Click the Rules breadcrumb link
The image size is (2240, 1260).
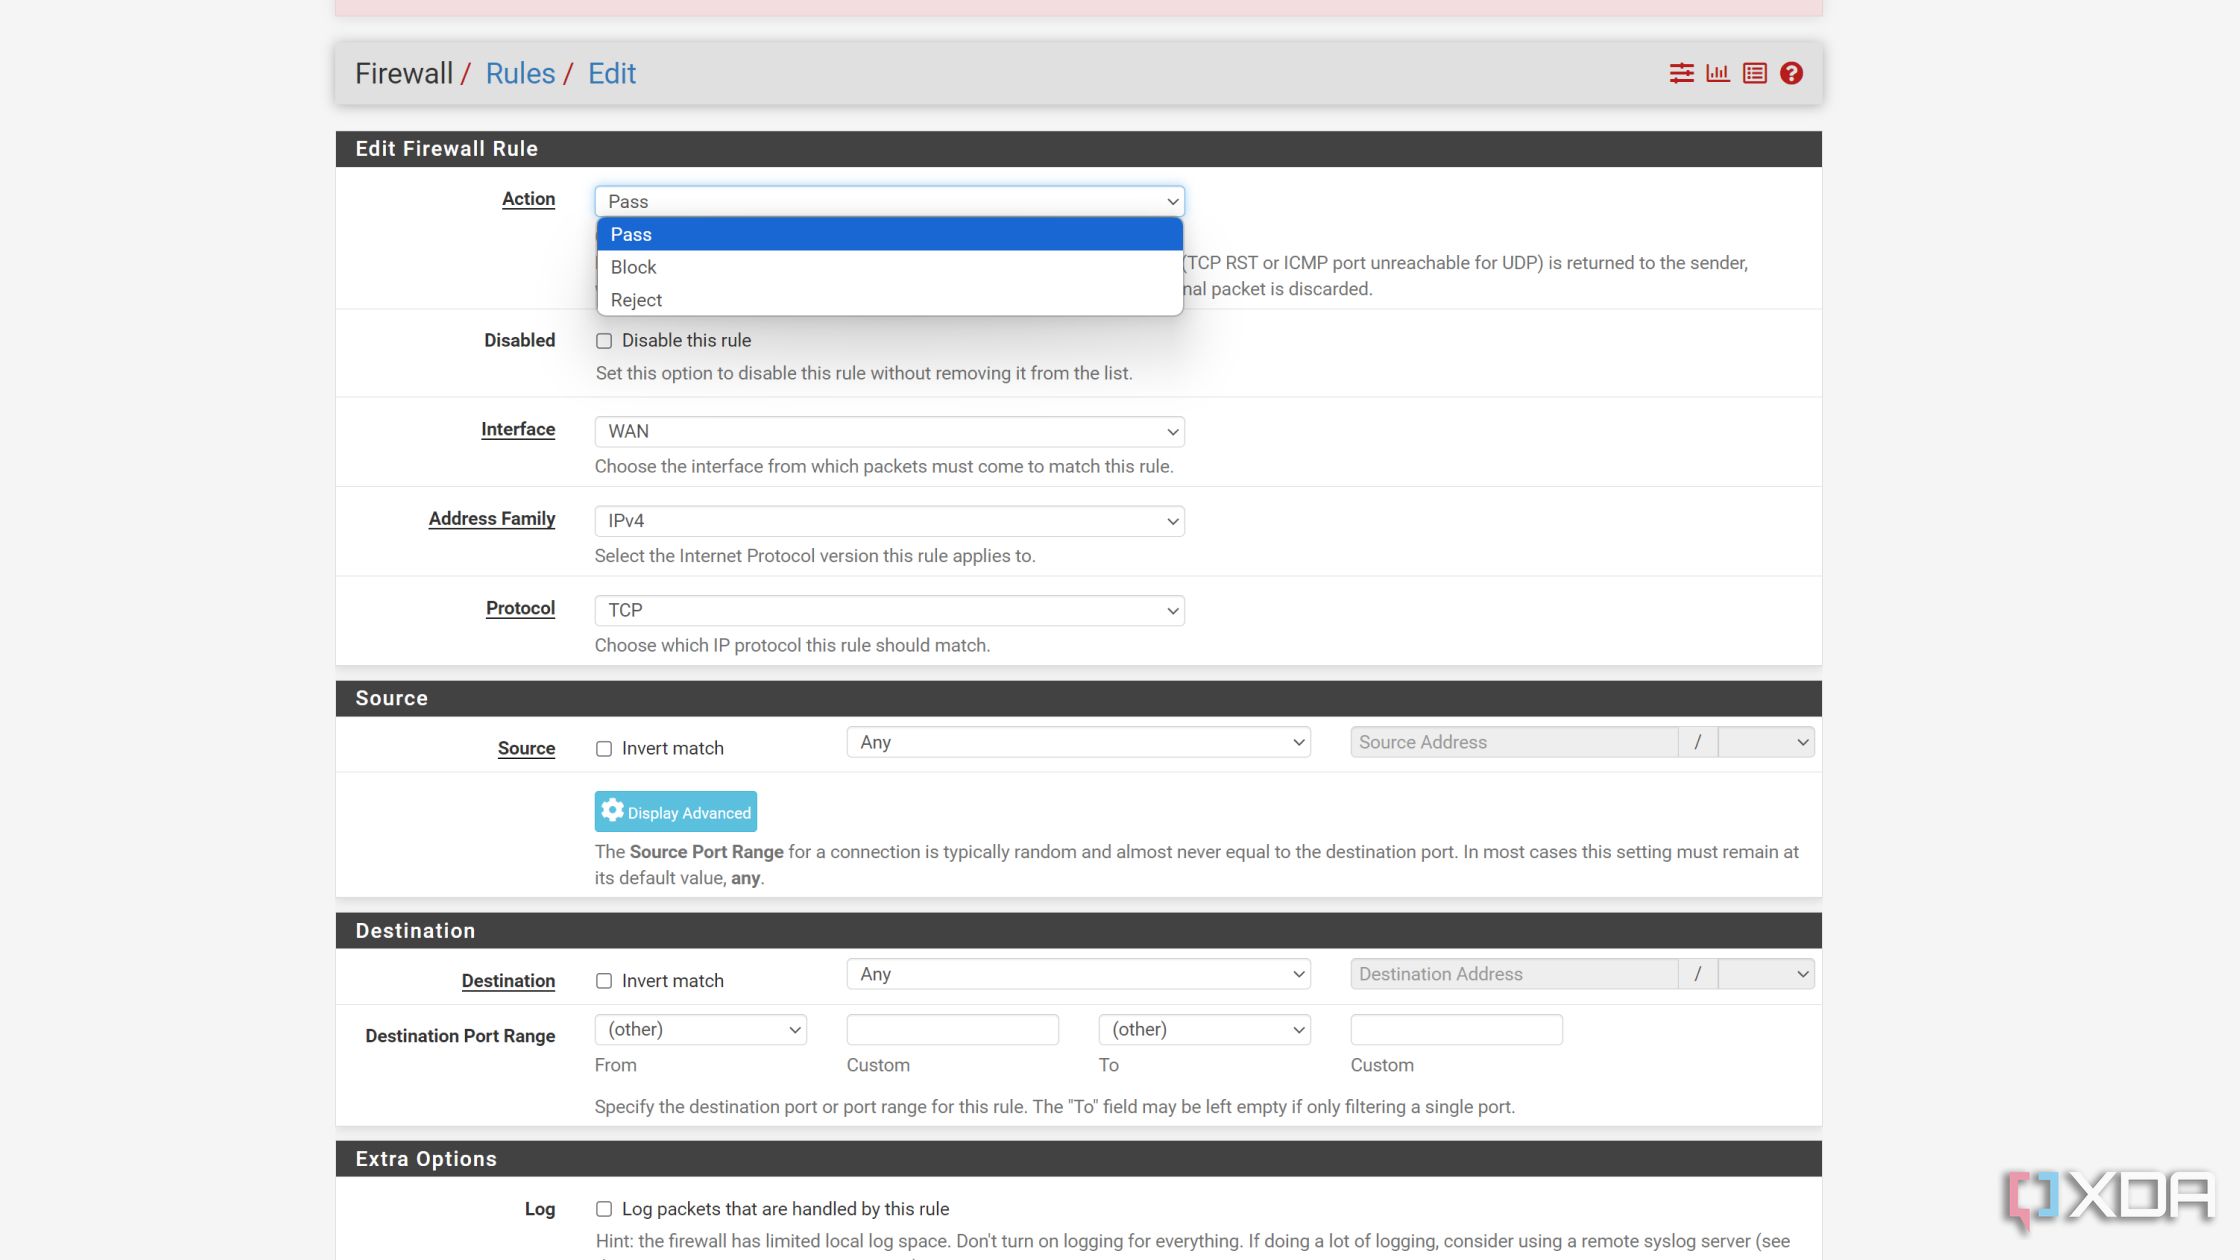(x=518, y=72)
